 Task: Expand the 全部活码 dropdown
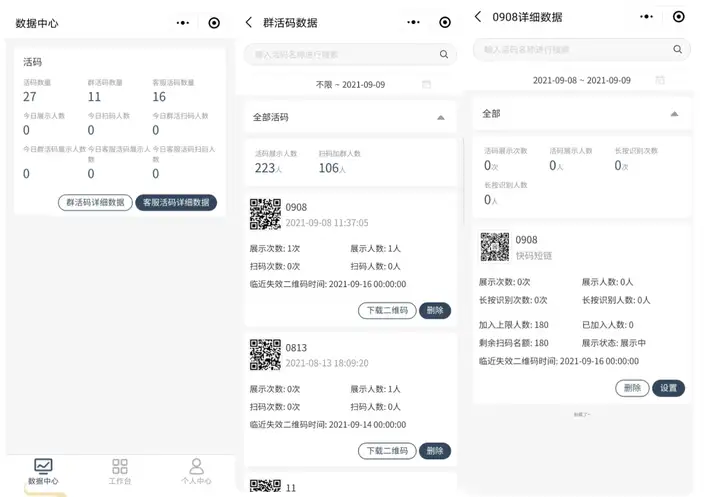350,117
